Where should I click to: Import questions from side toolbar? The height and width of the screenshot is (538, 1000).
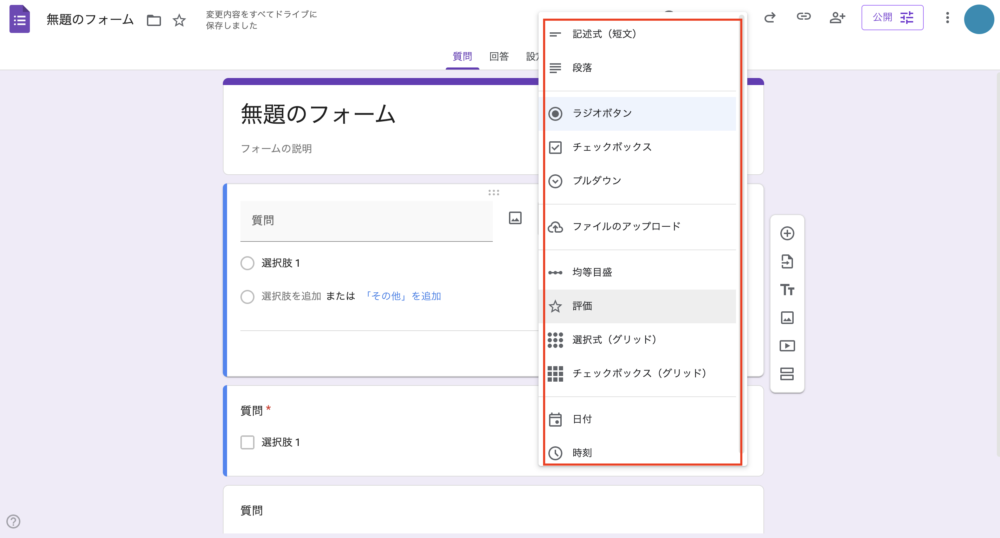coord(787,261)
